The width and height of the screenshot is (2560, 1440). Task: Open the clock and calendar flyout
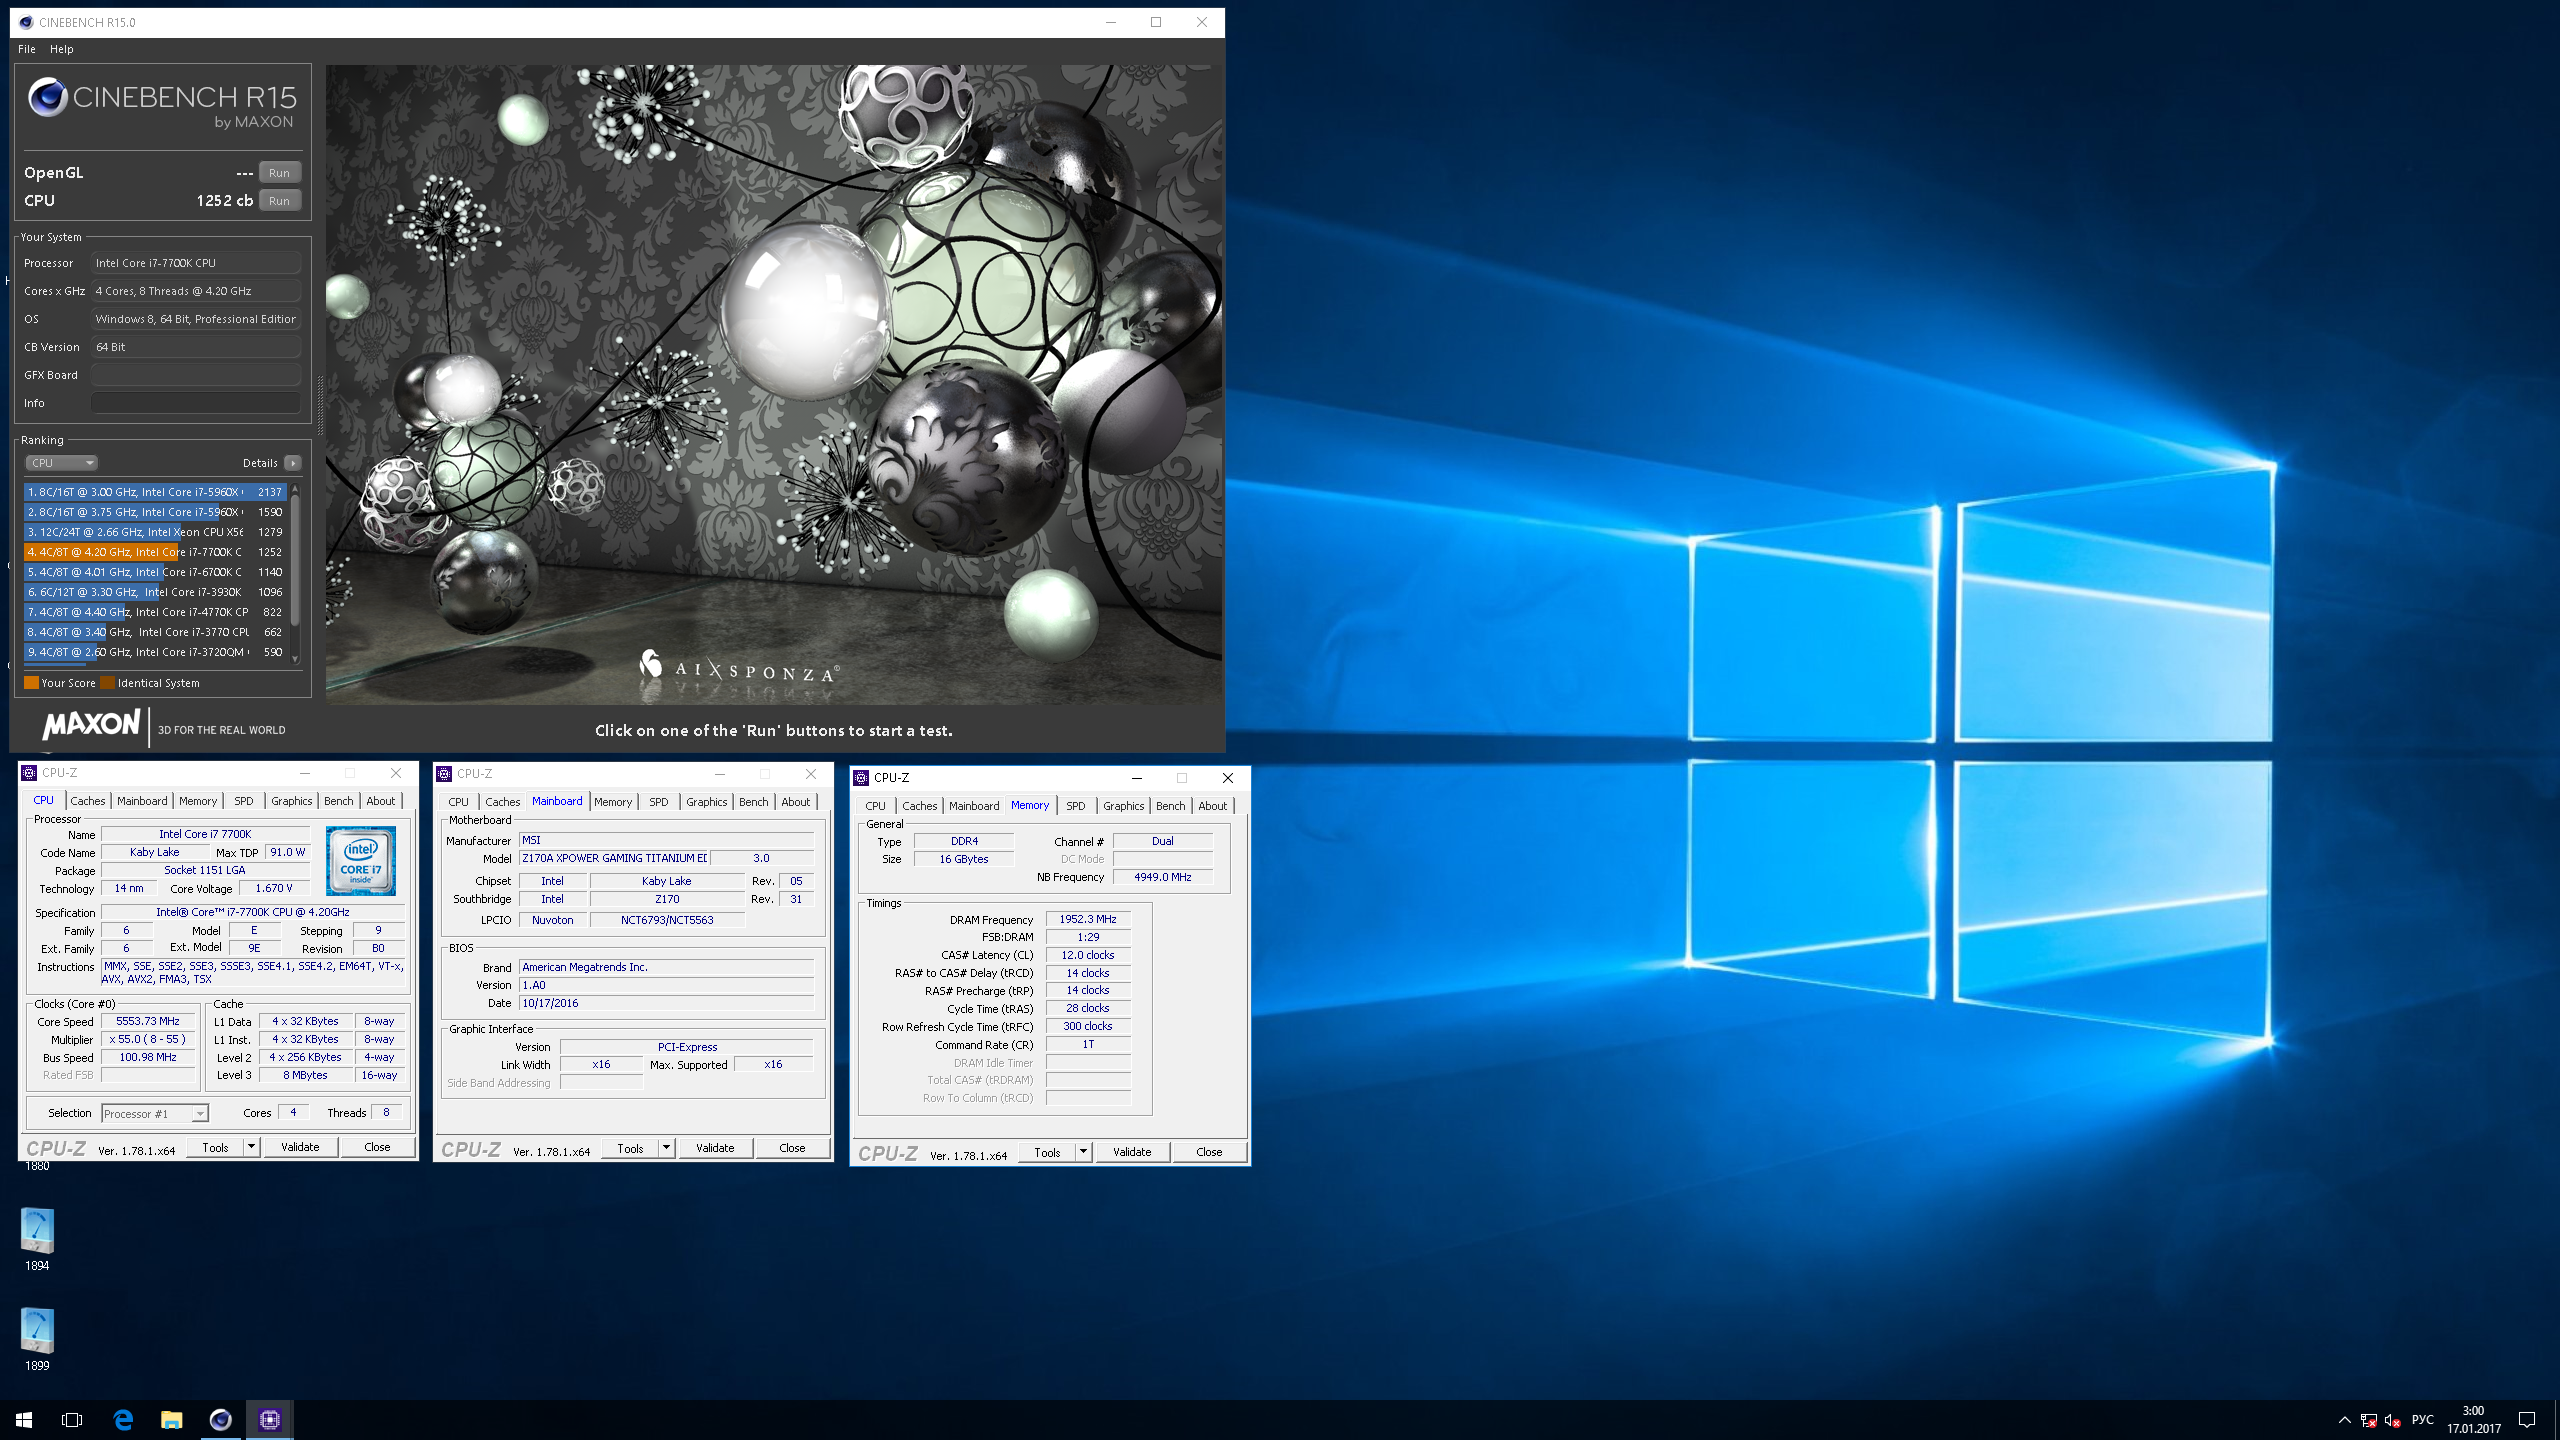pos(2473,1420)
